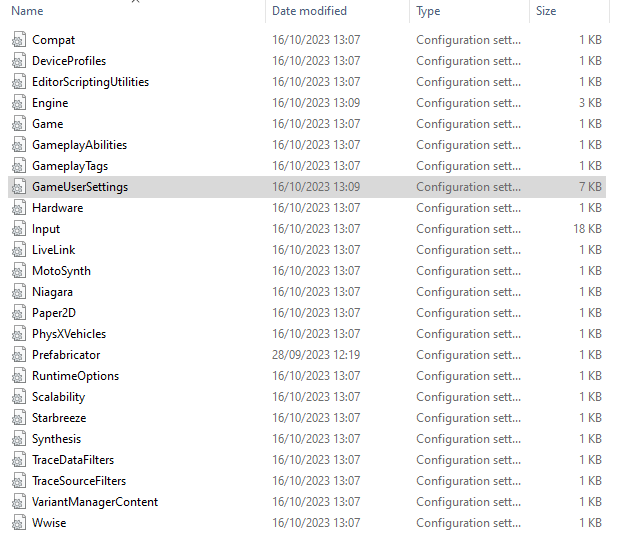Click the Starbreeze file icon

[x=19, y=418]
